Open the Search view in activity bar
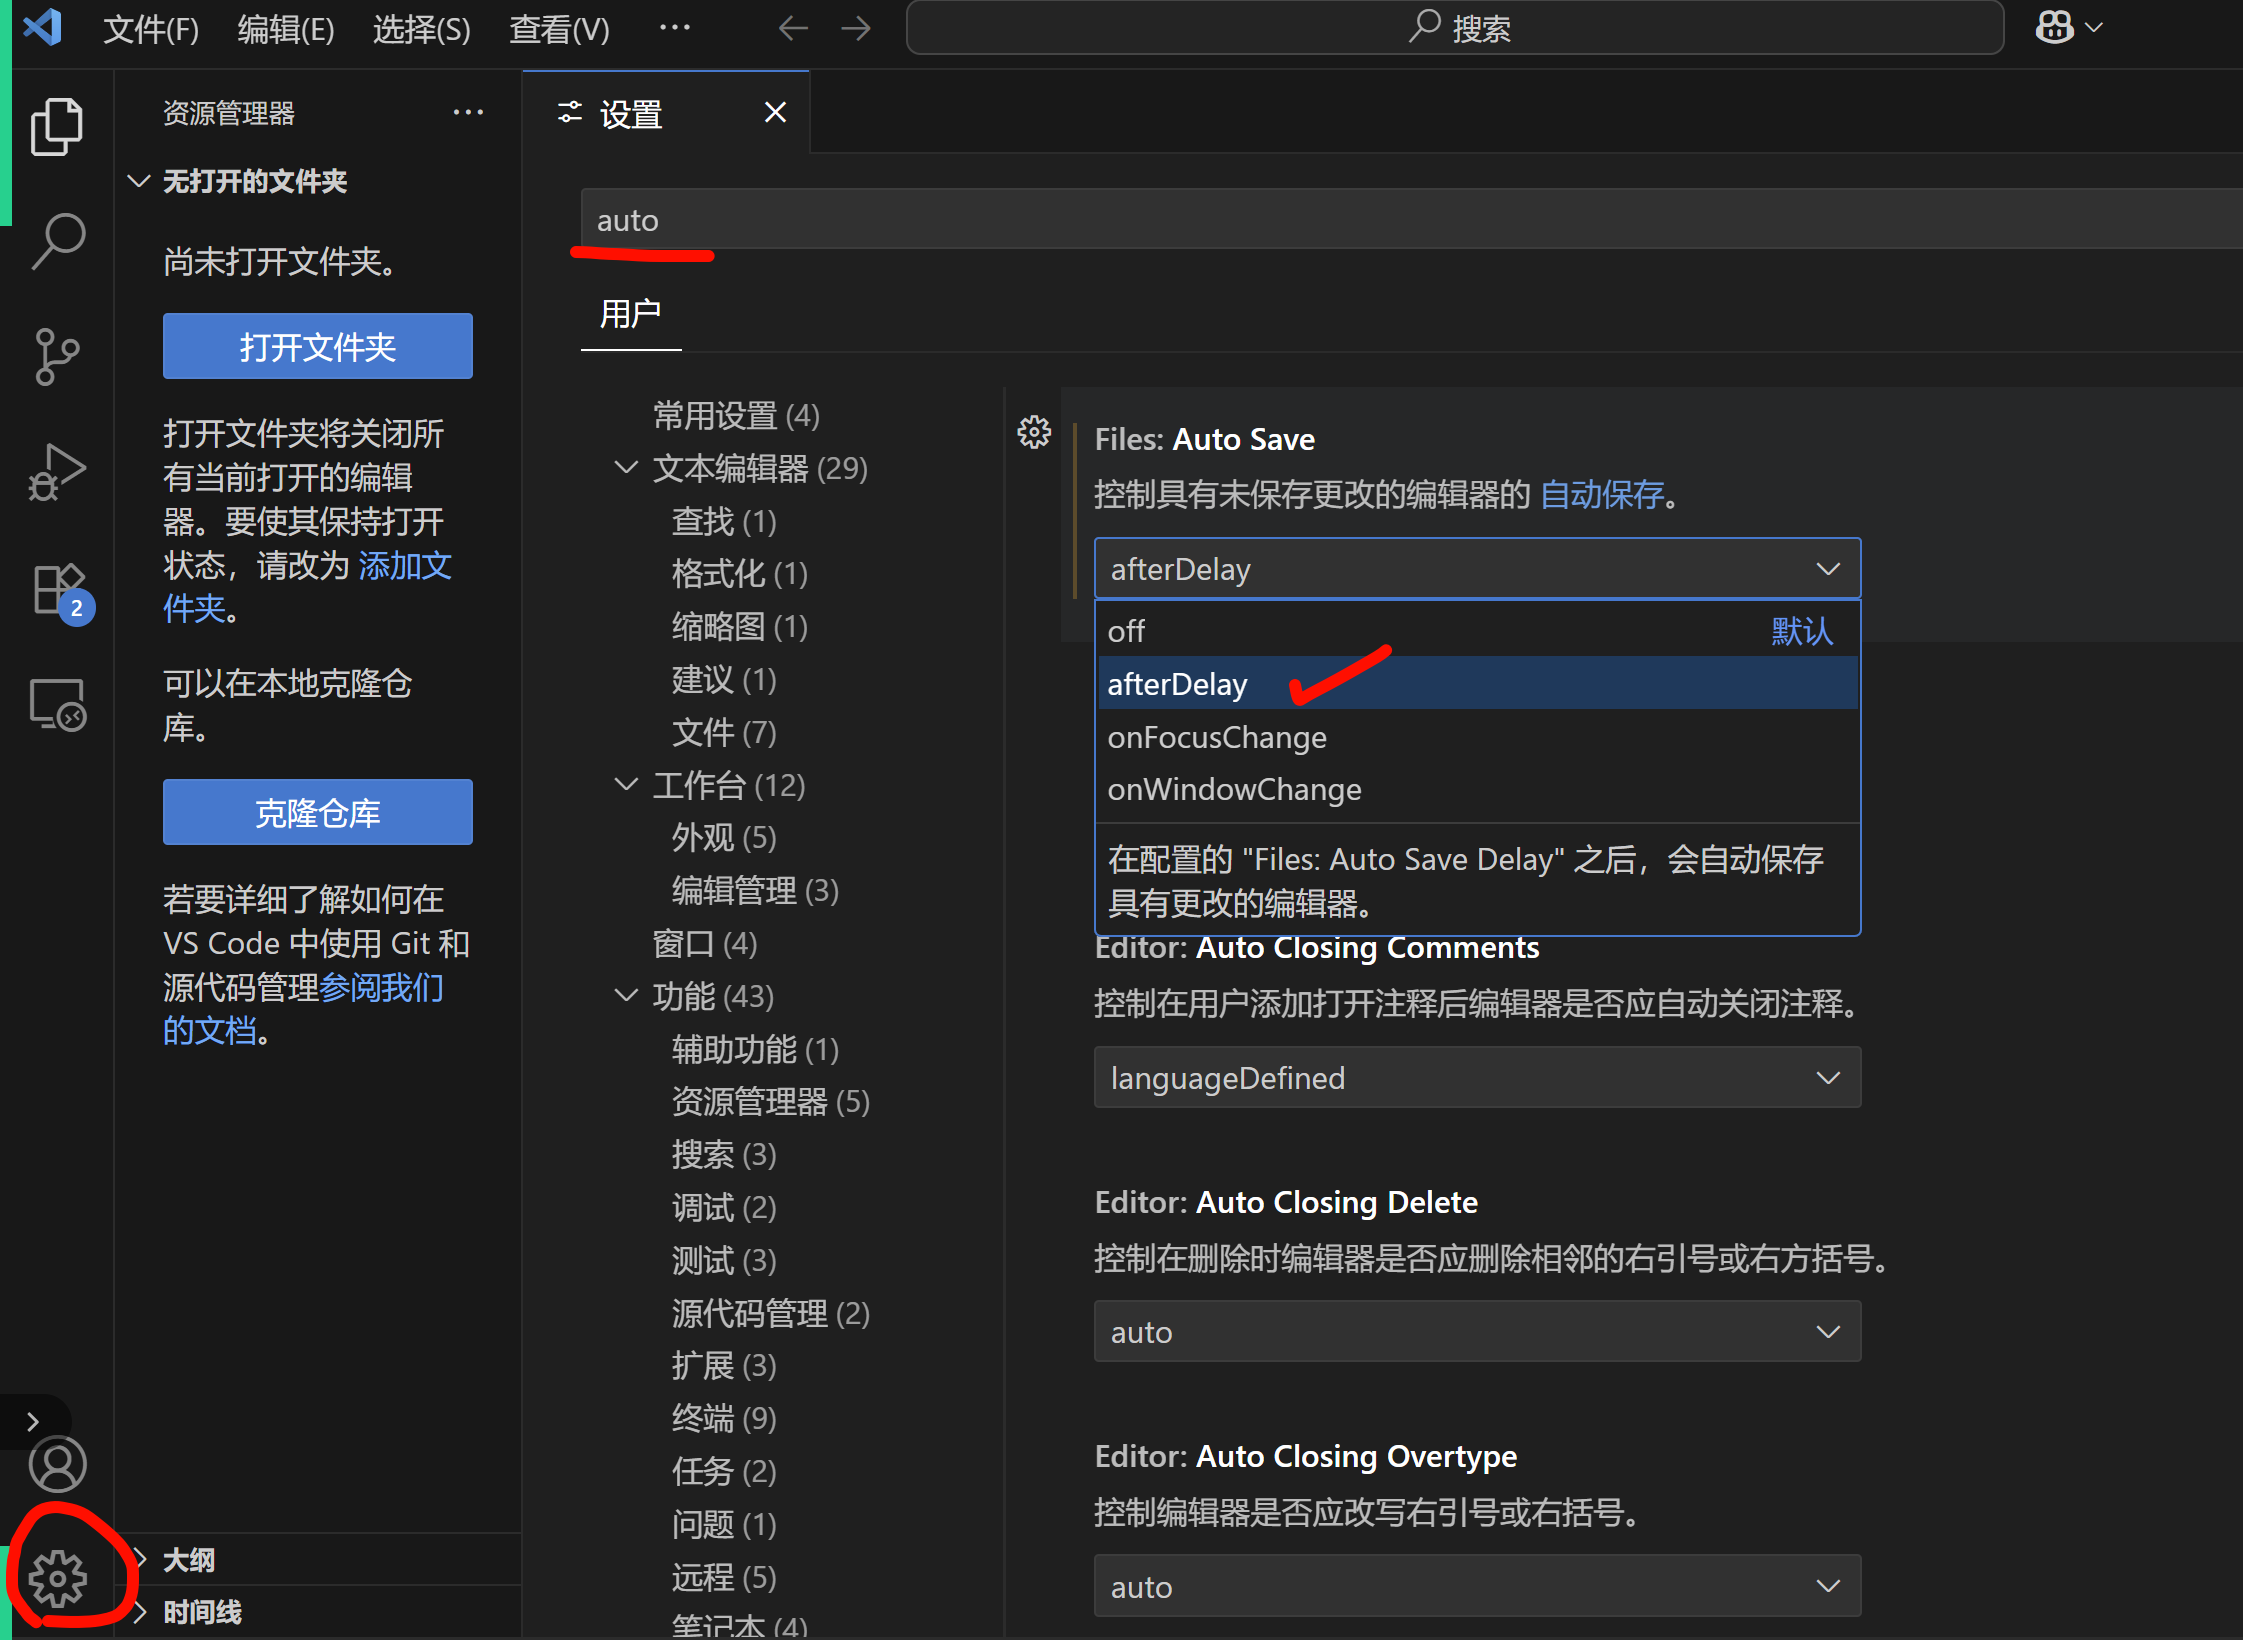Screen dimensions: 2243x1640 point(57,241)
